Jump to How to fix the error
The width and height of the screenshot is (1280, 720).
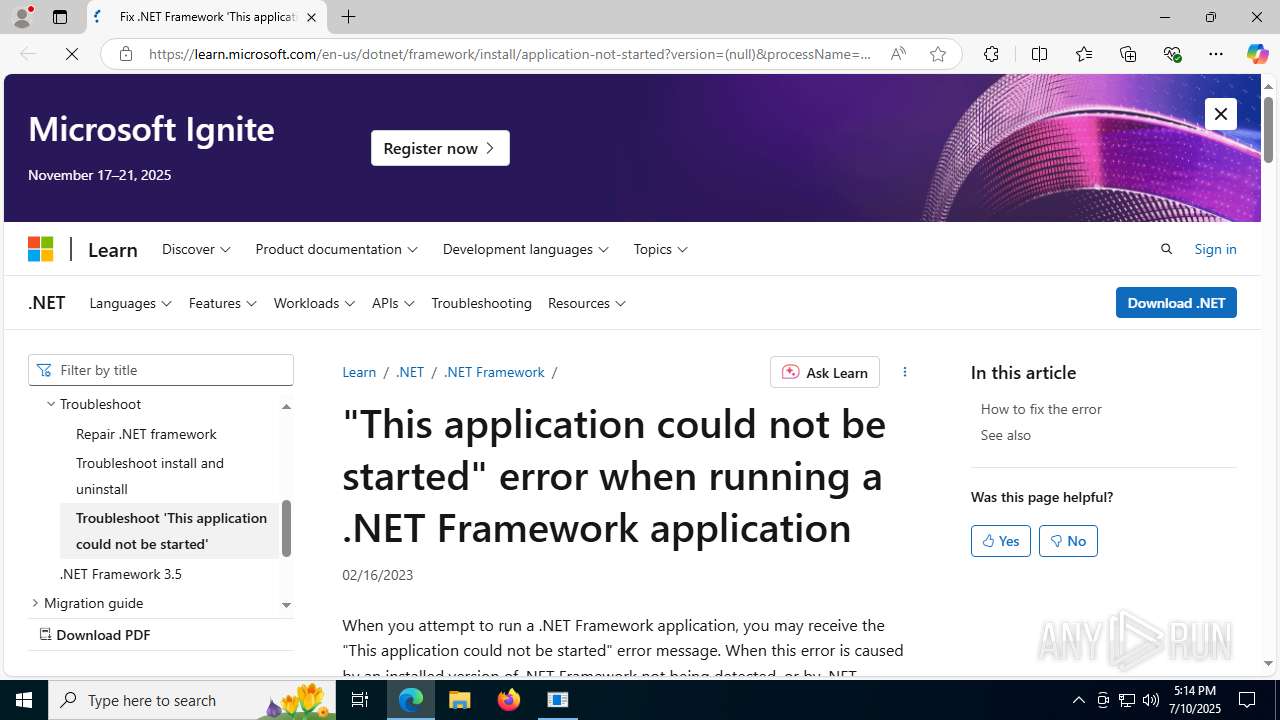[1041, 409]
